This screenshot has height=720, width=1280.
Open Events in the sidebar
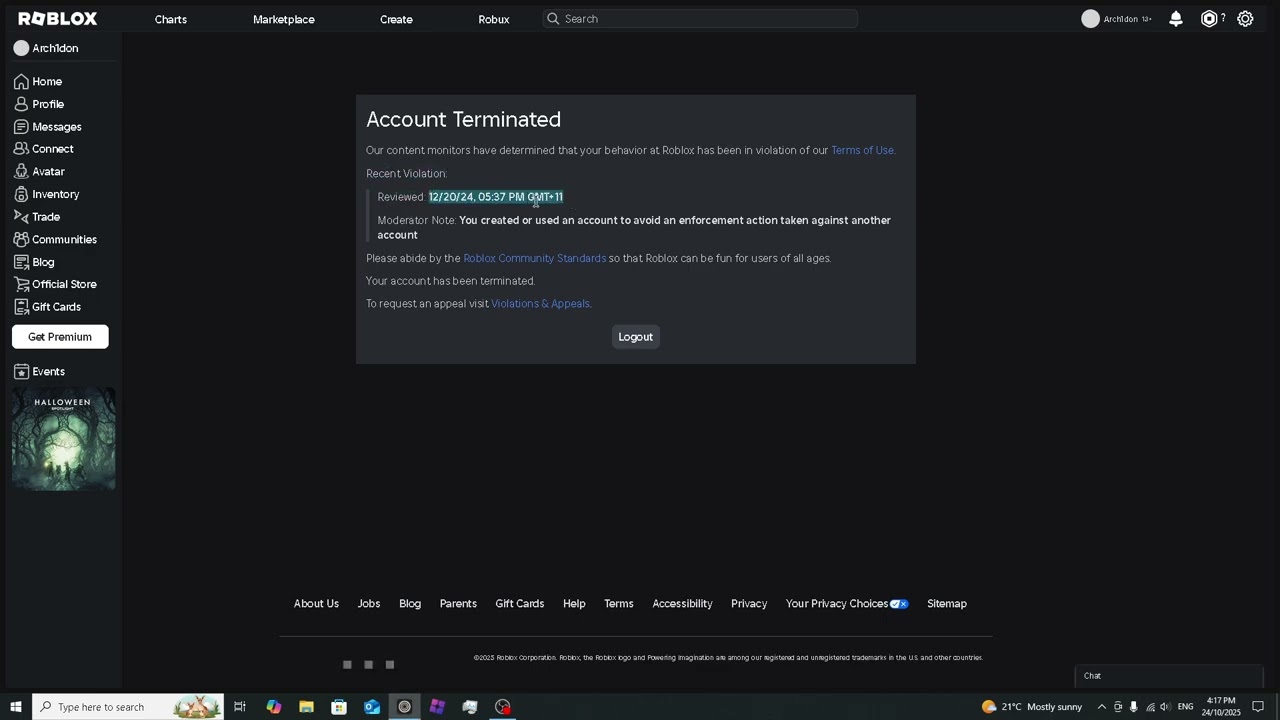click(x=39, y=372)
